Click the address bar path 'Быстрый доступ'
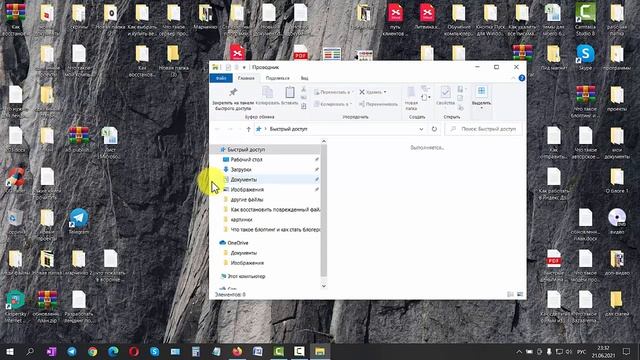 (x=288, y=129)
